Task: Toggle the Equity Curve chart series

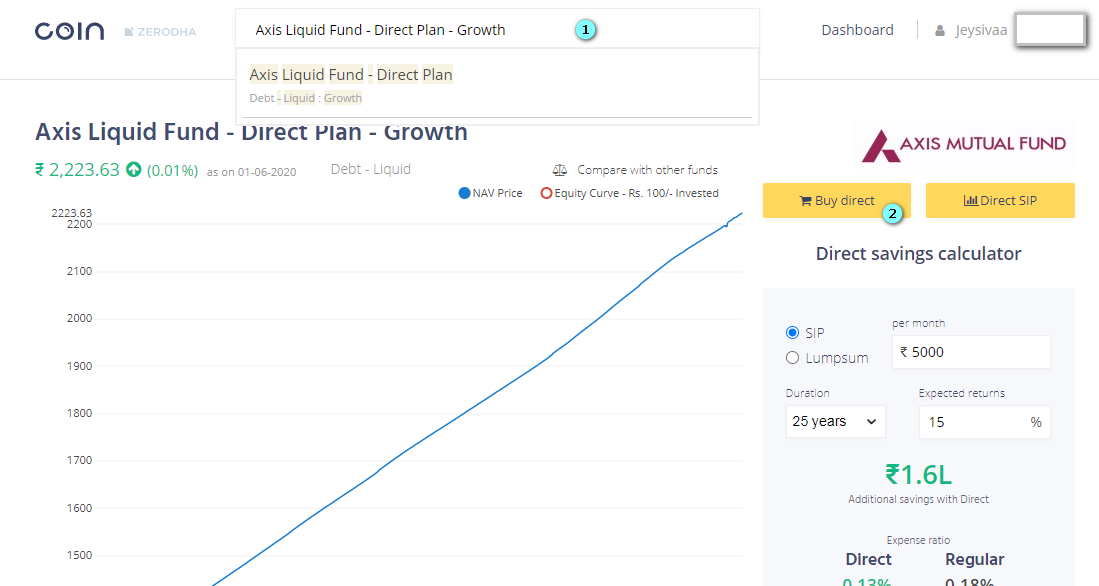Action: tap(629, 193)
